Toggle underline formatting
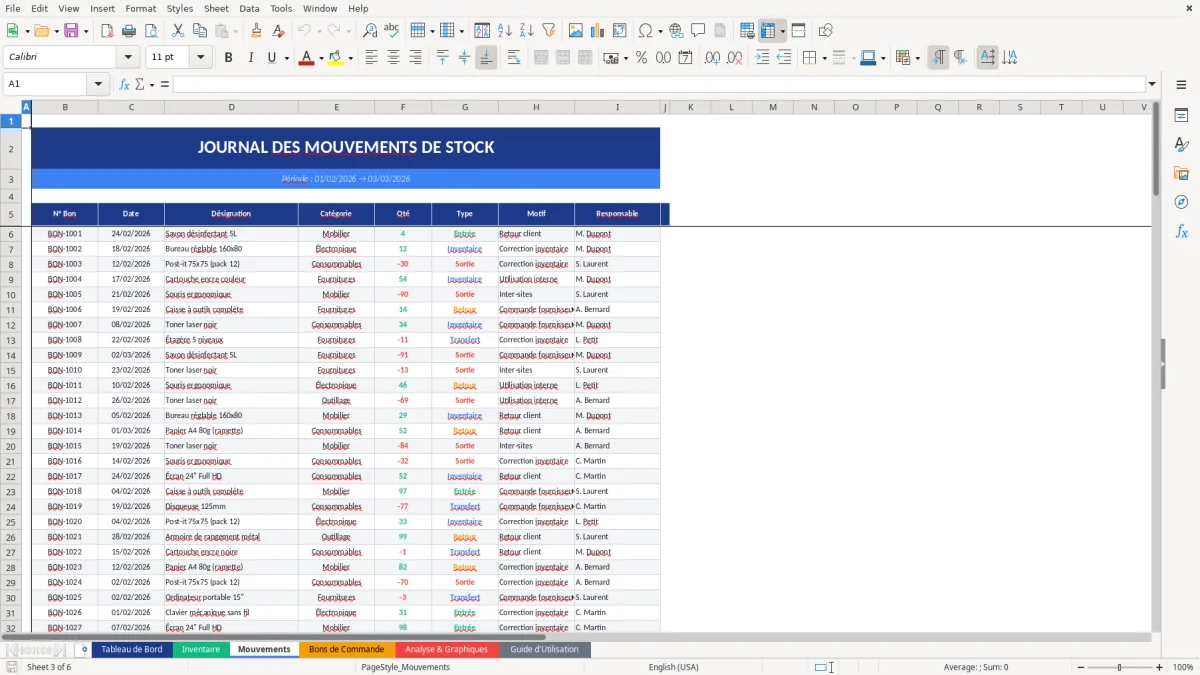Image resolution: width=1200 pixels, height=675 pixels. click(270, 58)
